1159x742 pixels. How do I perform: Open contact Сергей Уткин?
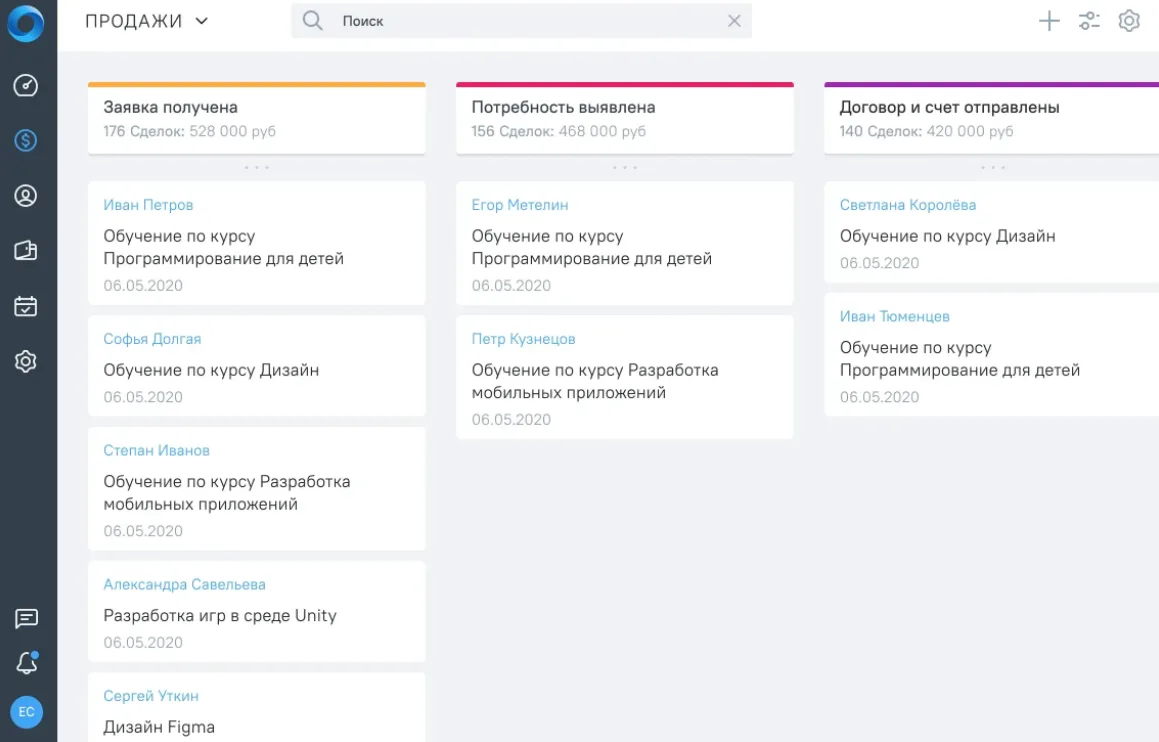point(151,695)
